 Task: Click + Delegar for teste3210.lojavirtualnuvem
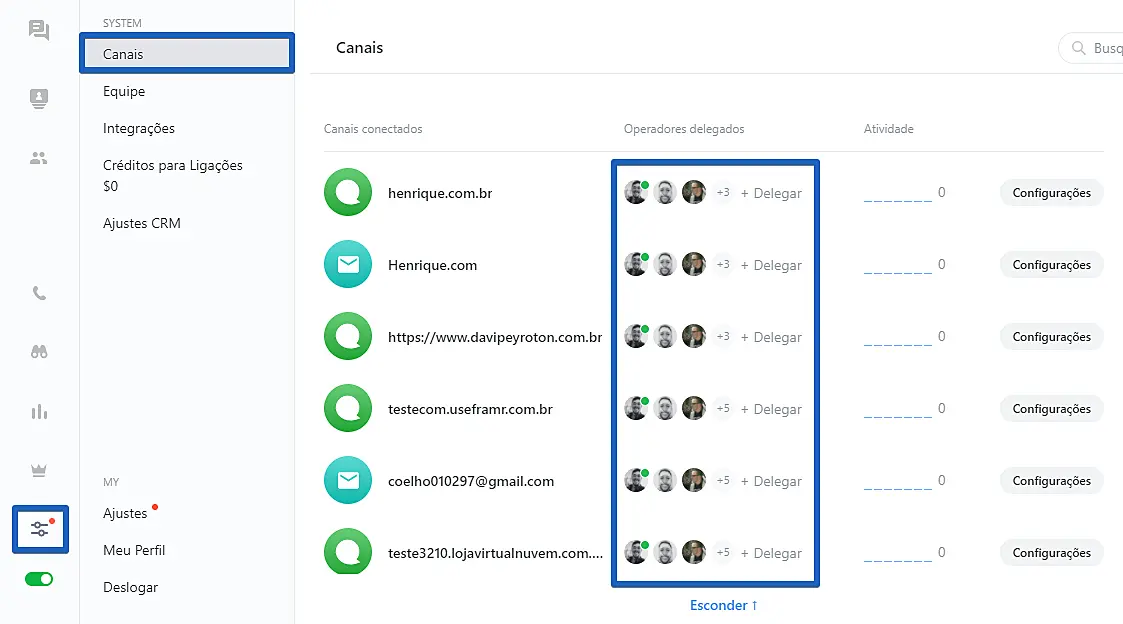(x=771, y=553)
